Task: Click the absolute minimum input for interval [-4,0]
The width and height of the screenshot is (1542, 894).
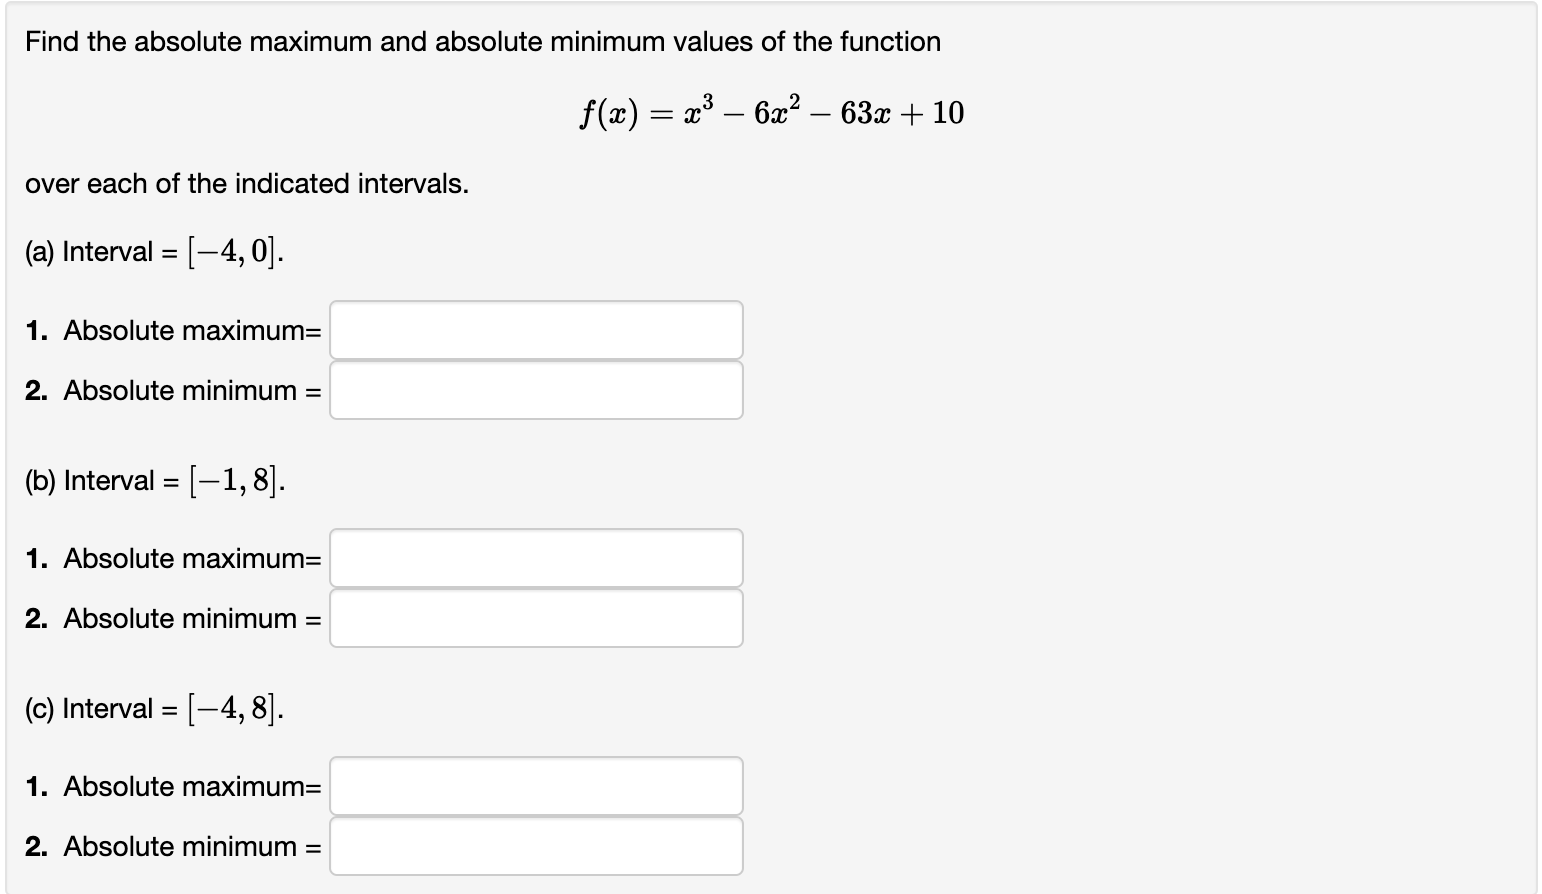Action: [536, 390]
